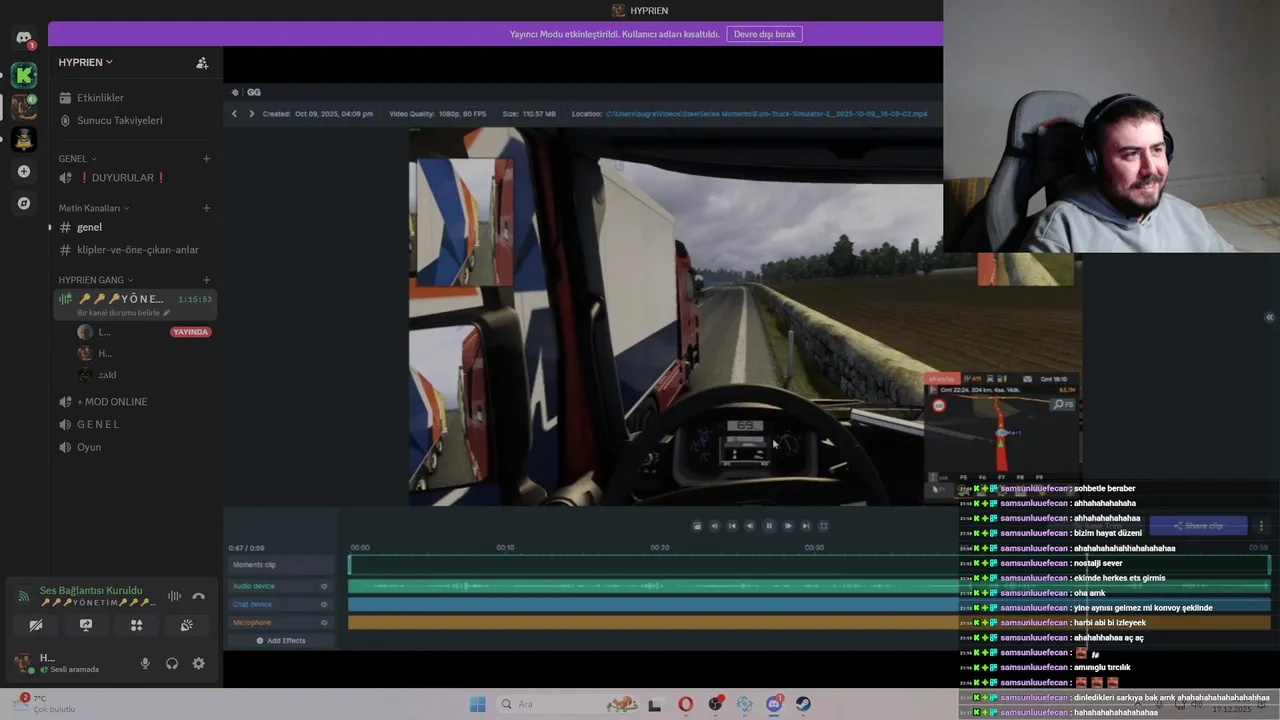This screenshot has width=1280, height=720.
Task: Open the HYPRIEN server name dropdown
Action: coord(85,62)
